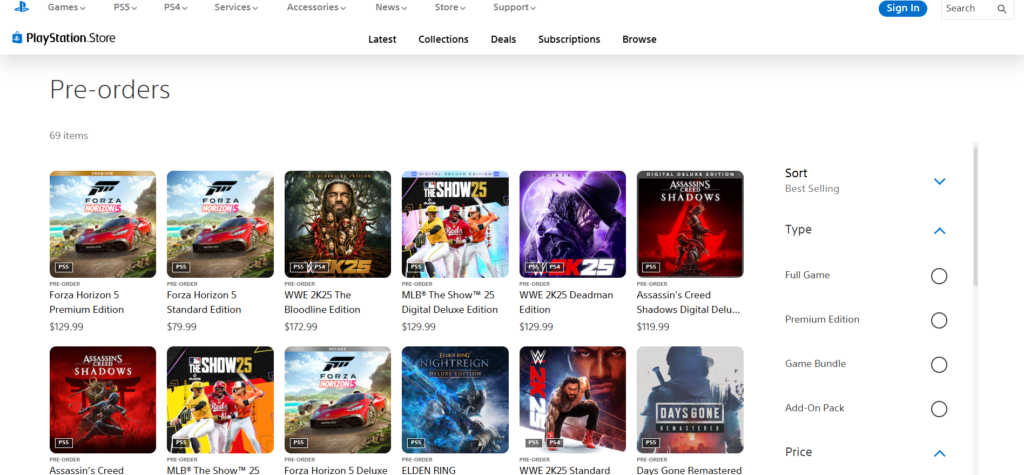Click the PlayStation Store bag logo
Image resolution: width=1024 pixels, height=475 pixels.
pos(17,38)
